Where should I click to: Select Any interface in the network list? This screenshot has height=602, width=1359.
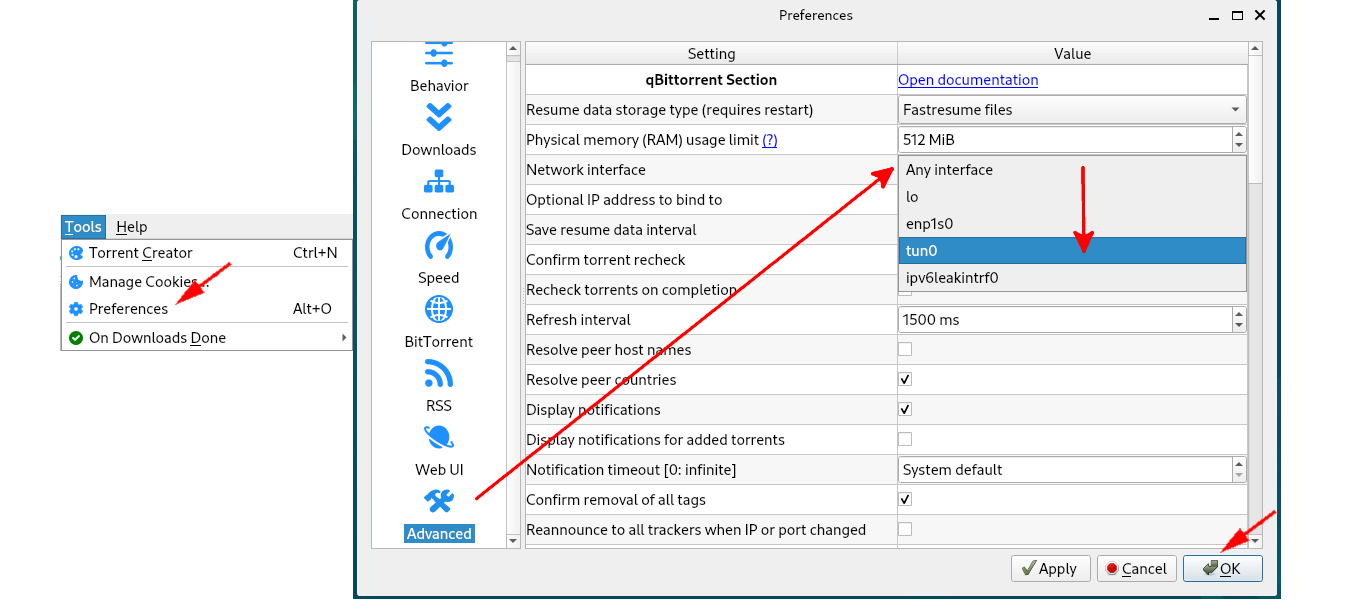(x=1072, y=170)
